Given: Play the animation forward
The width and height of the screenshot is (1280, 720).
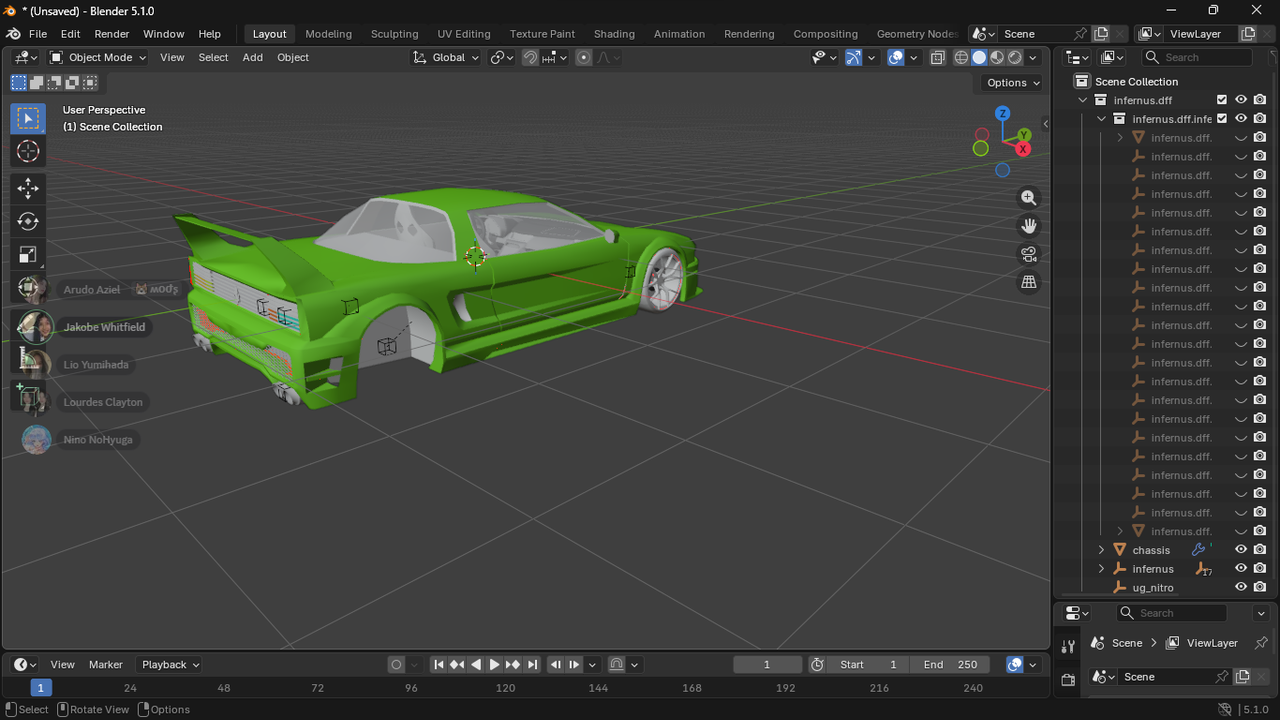Looking at the screenshot, I should click(x=494, y=665).
